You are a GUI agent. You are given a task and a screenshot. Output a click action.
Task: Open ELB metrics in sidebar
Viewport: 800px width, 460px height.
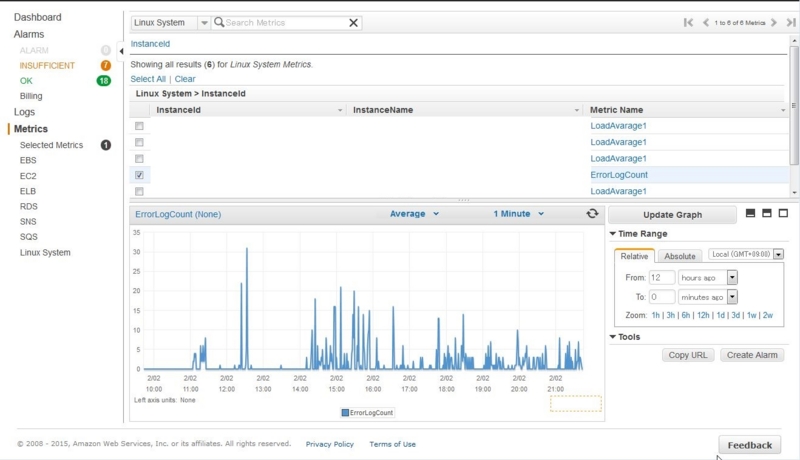click(x=28, y=191)
